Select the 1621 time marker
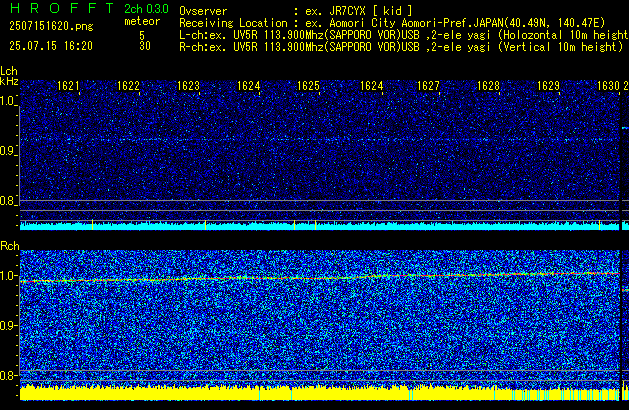This screenshot has height=410, width=629. [68, 86]
